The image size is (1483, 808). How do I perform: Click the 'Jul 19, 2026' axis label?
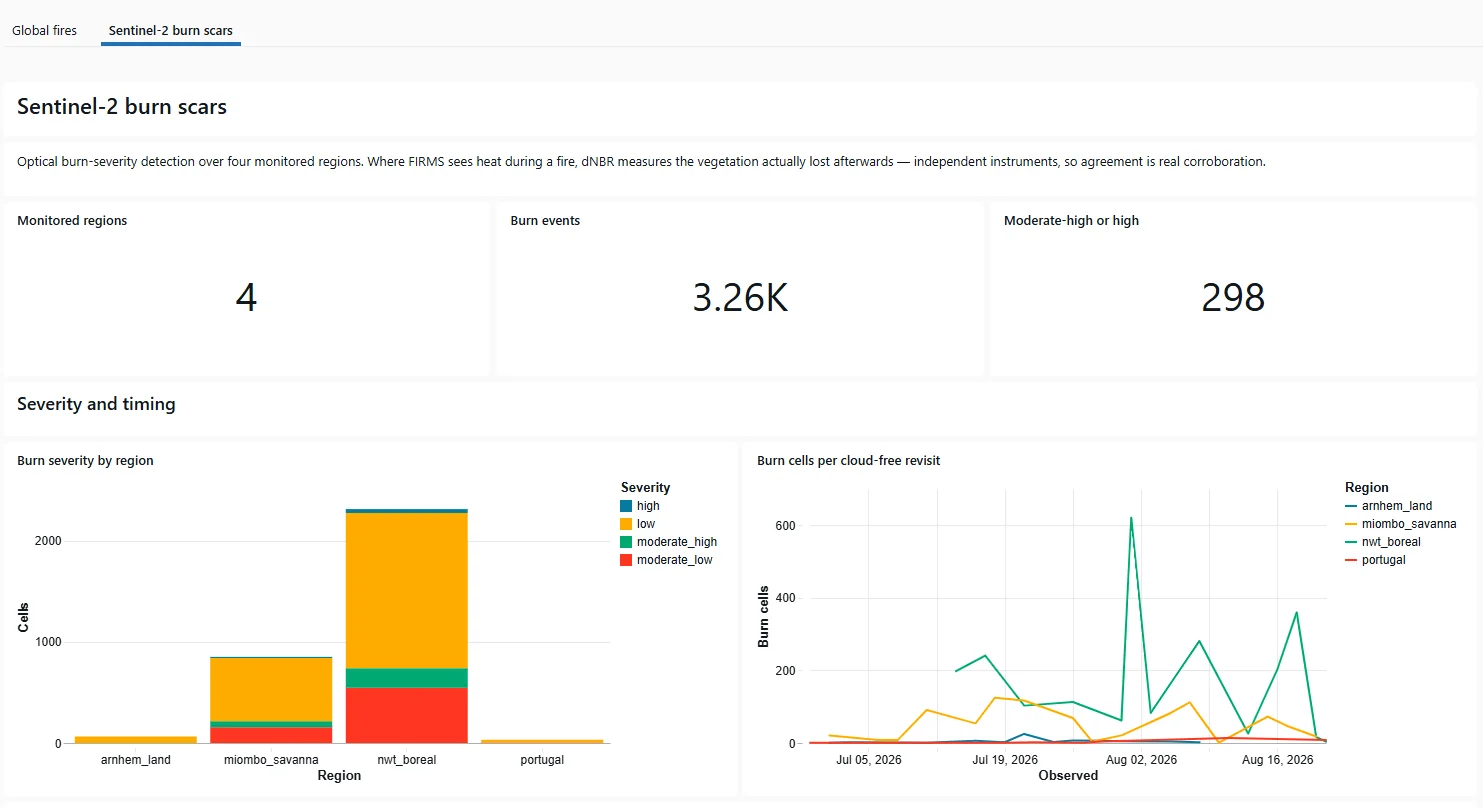tap(1005, 760)
